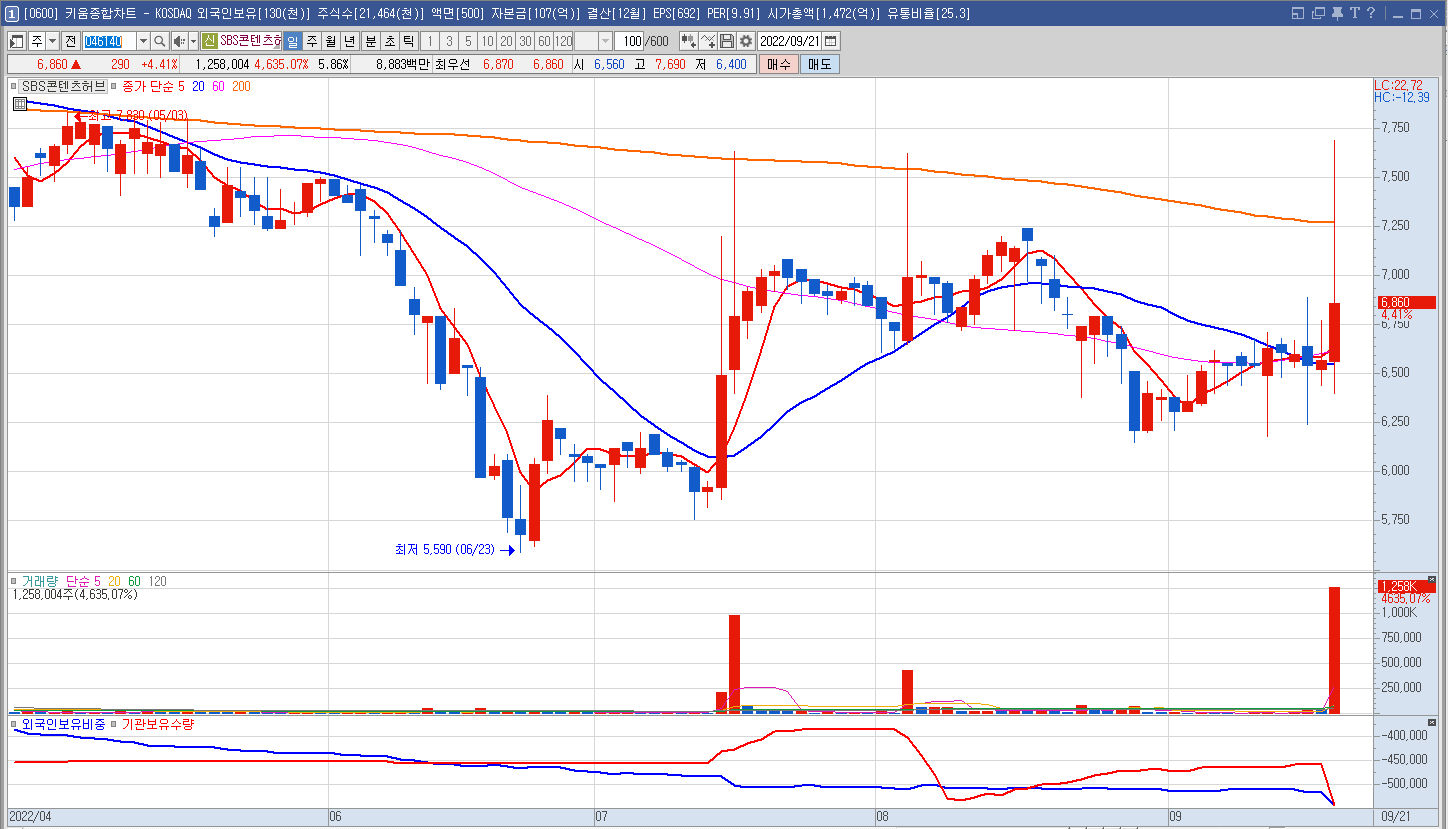Open the stock code history dropdown arrow
Image resolution: width=1448 pixels, height=829 pixels.
coord(143,41)
